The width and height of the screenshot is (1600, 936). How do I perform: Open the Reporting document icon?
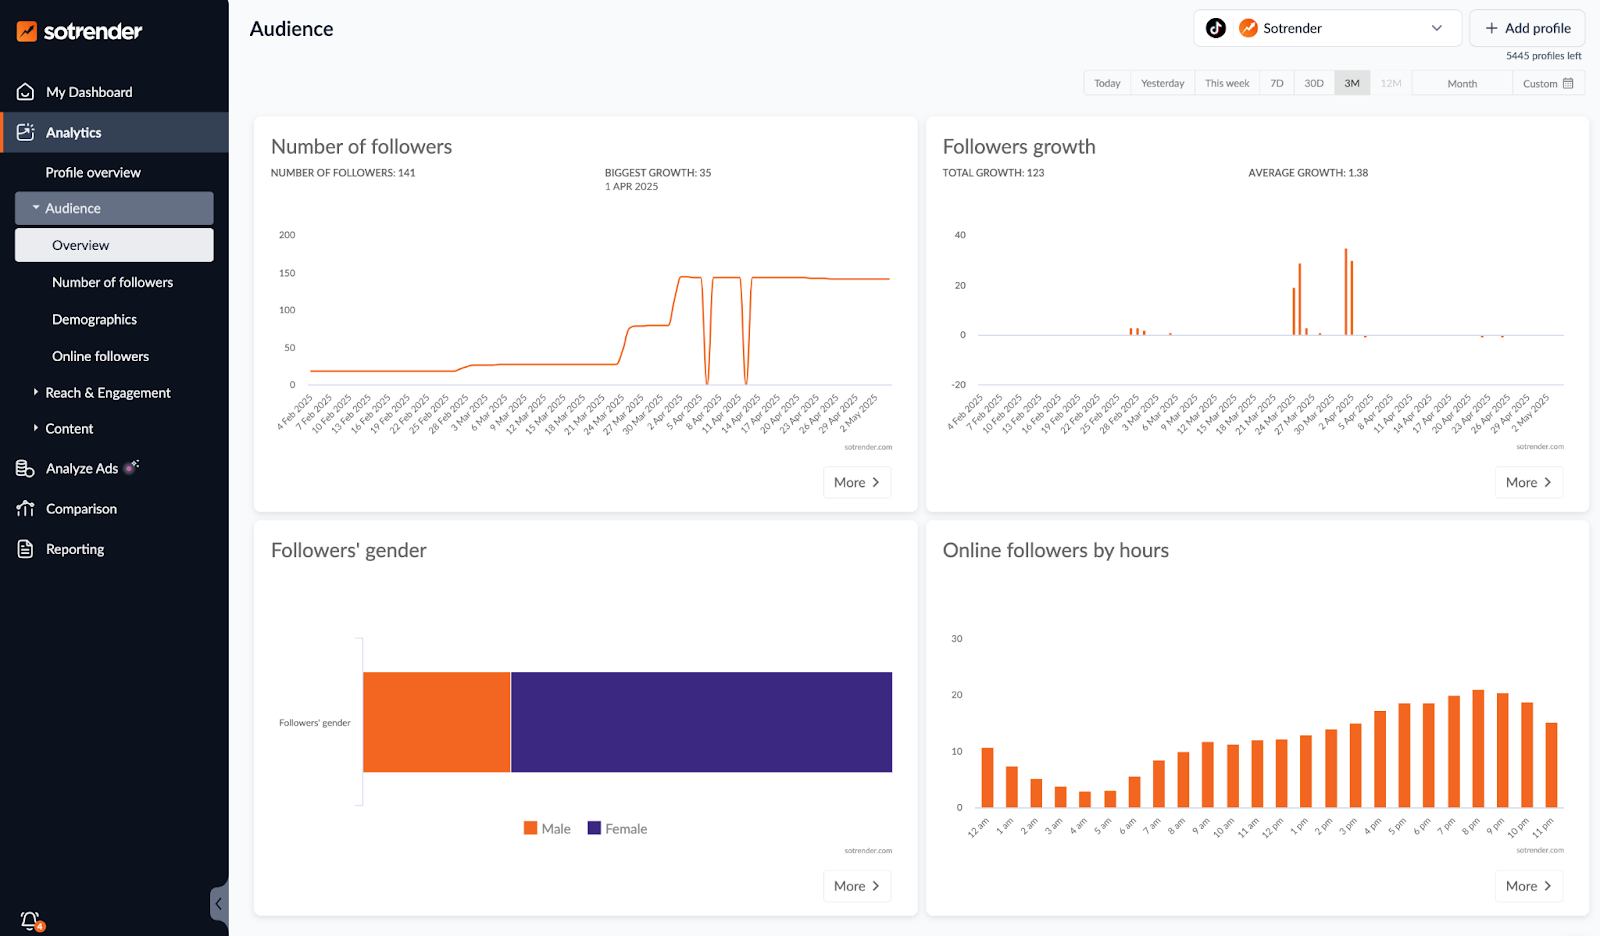click(x=26, y=549)
